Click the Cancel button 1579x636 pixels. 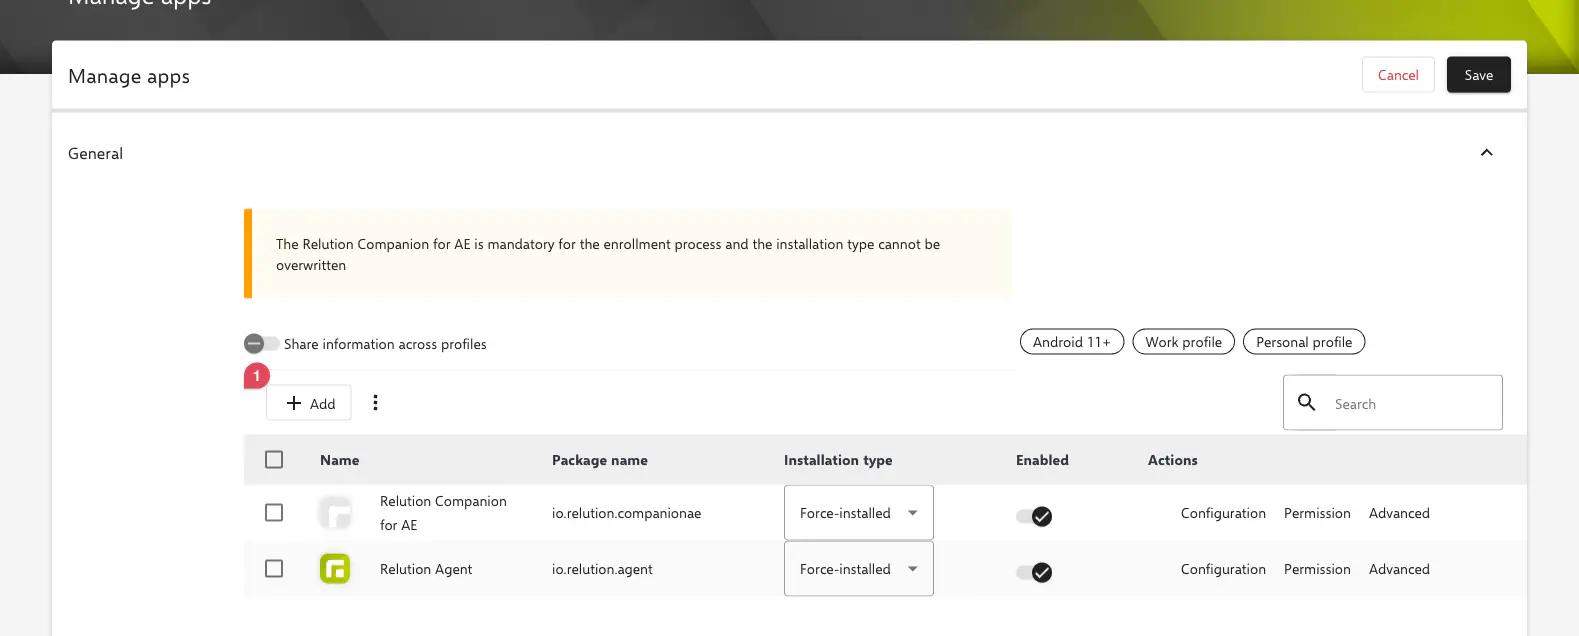1398,75
